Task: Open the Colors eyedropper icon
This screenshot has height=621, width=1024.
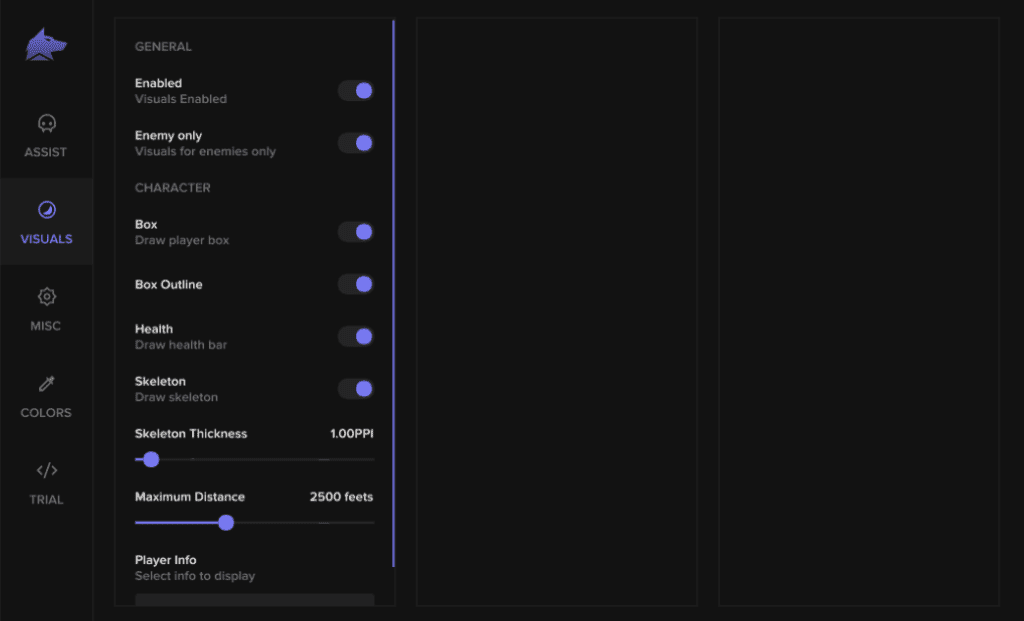Action: [46, 384]
